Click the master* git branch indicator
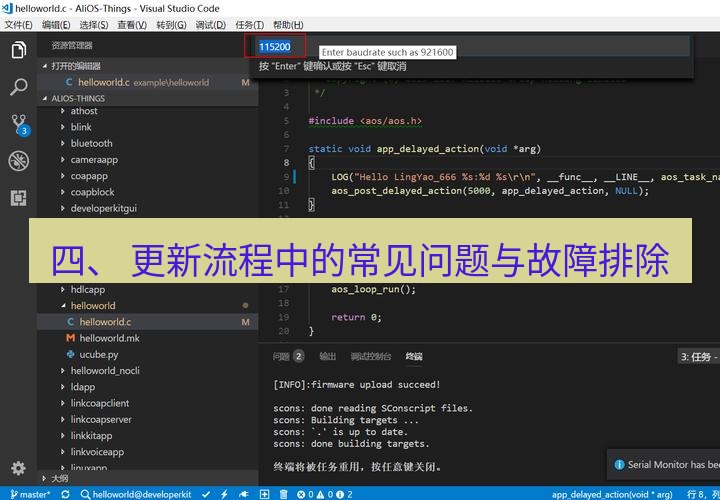 pyautogui.click(x=30, y=494)
